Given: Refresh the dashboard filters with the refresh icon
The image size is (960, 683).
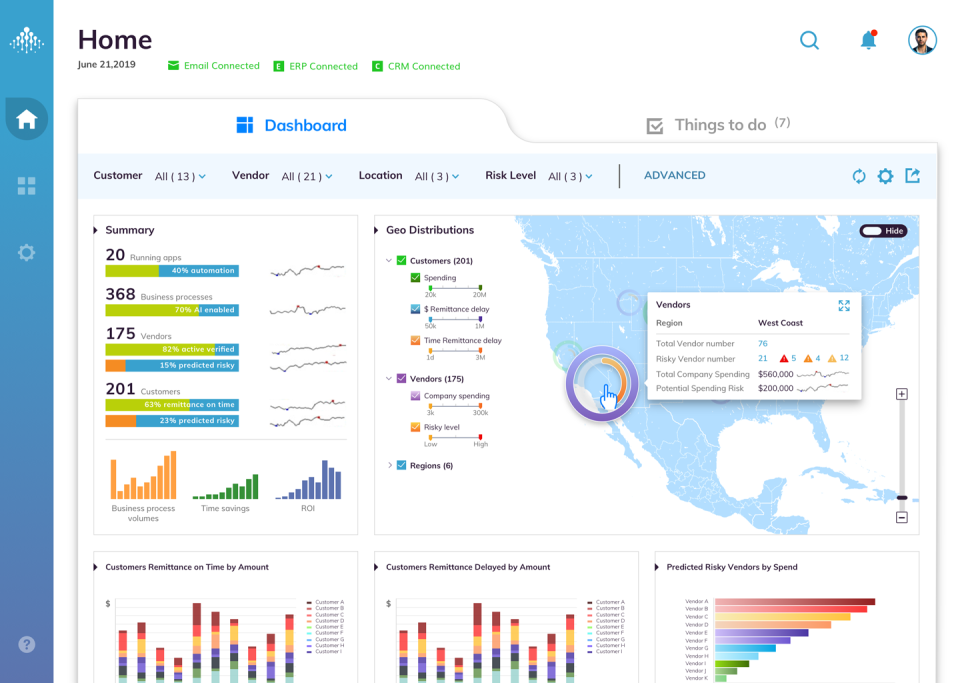Looking at the screenshot, I should pyautogui.click(x=859, y=175).
